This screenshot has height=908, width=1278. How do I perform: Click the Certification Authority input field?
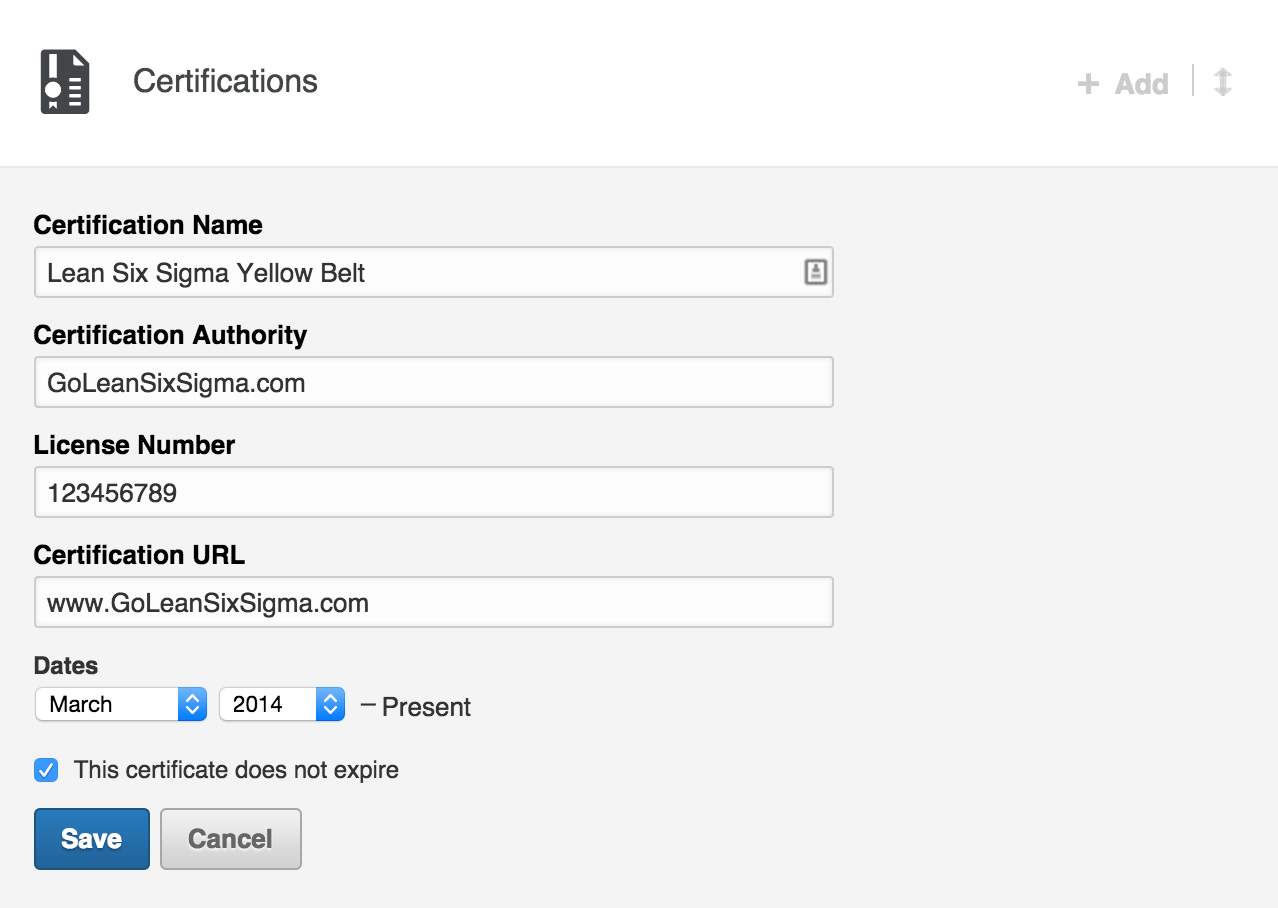coord(434,382)
